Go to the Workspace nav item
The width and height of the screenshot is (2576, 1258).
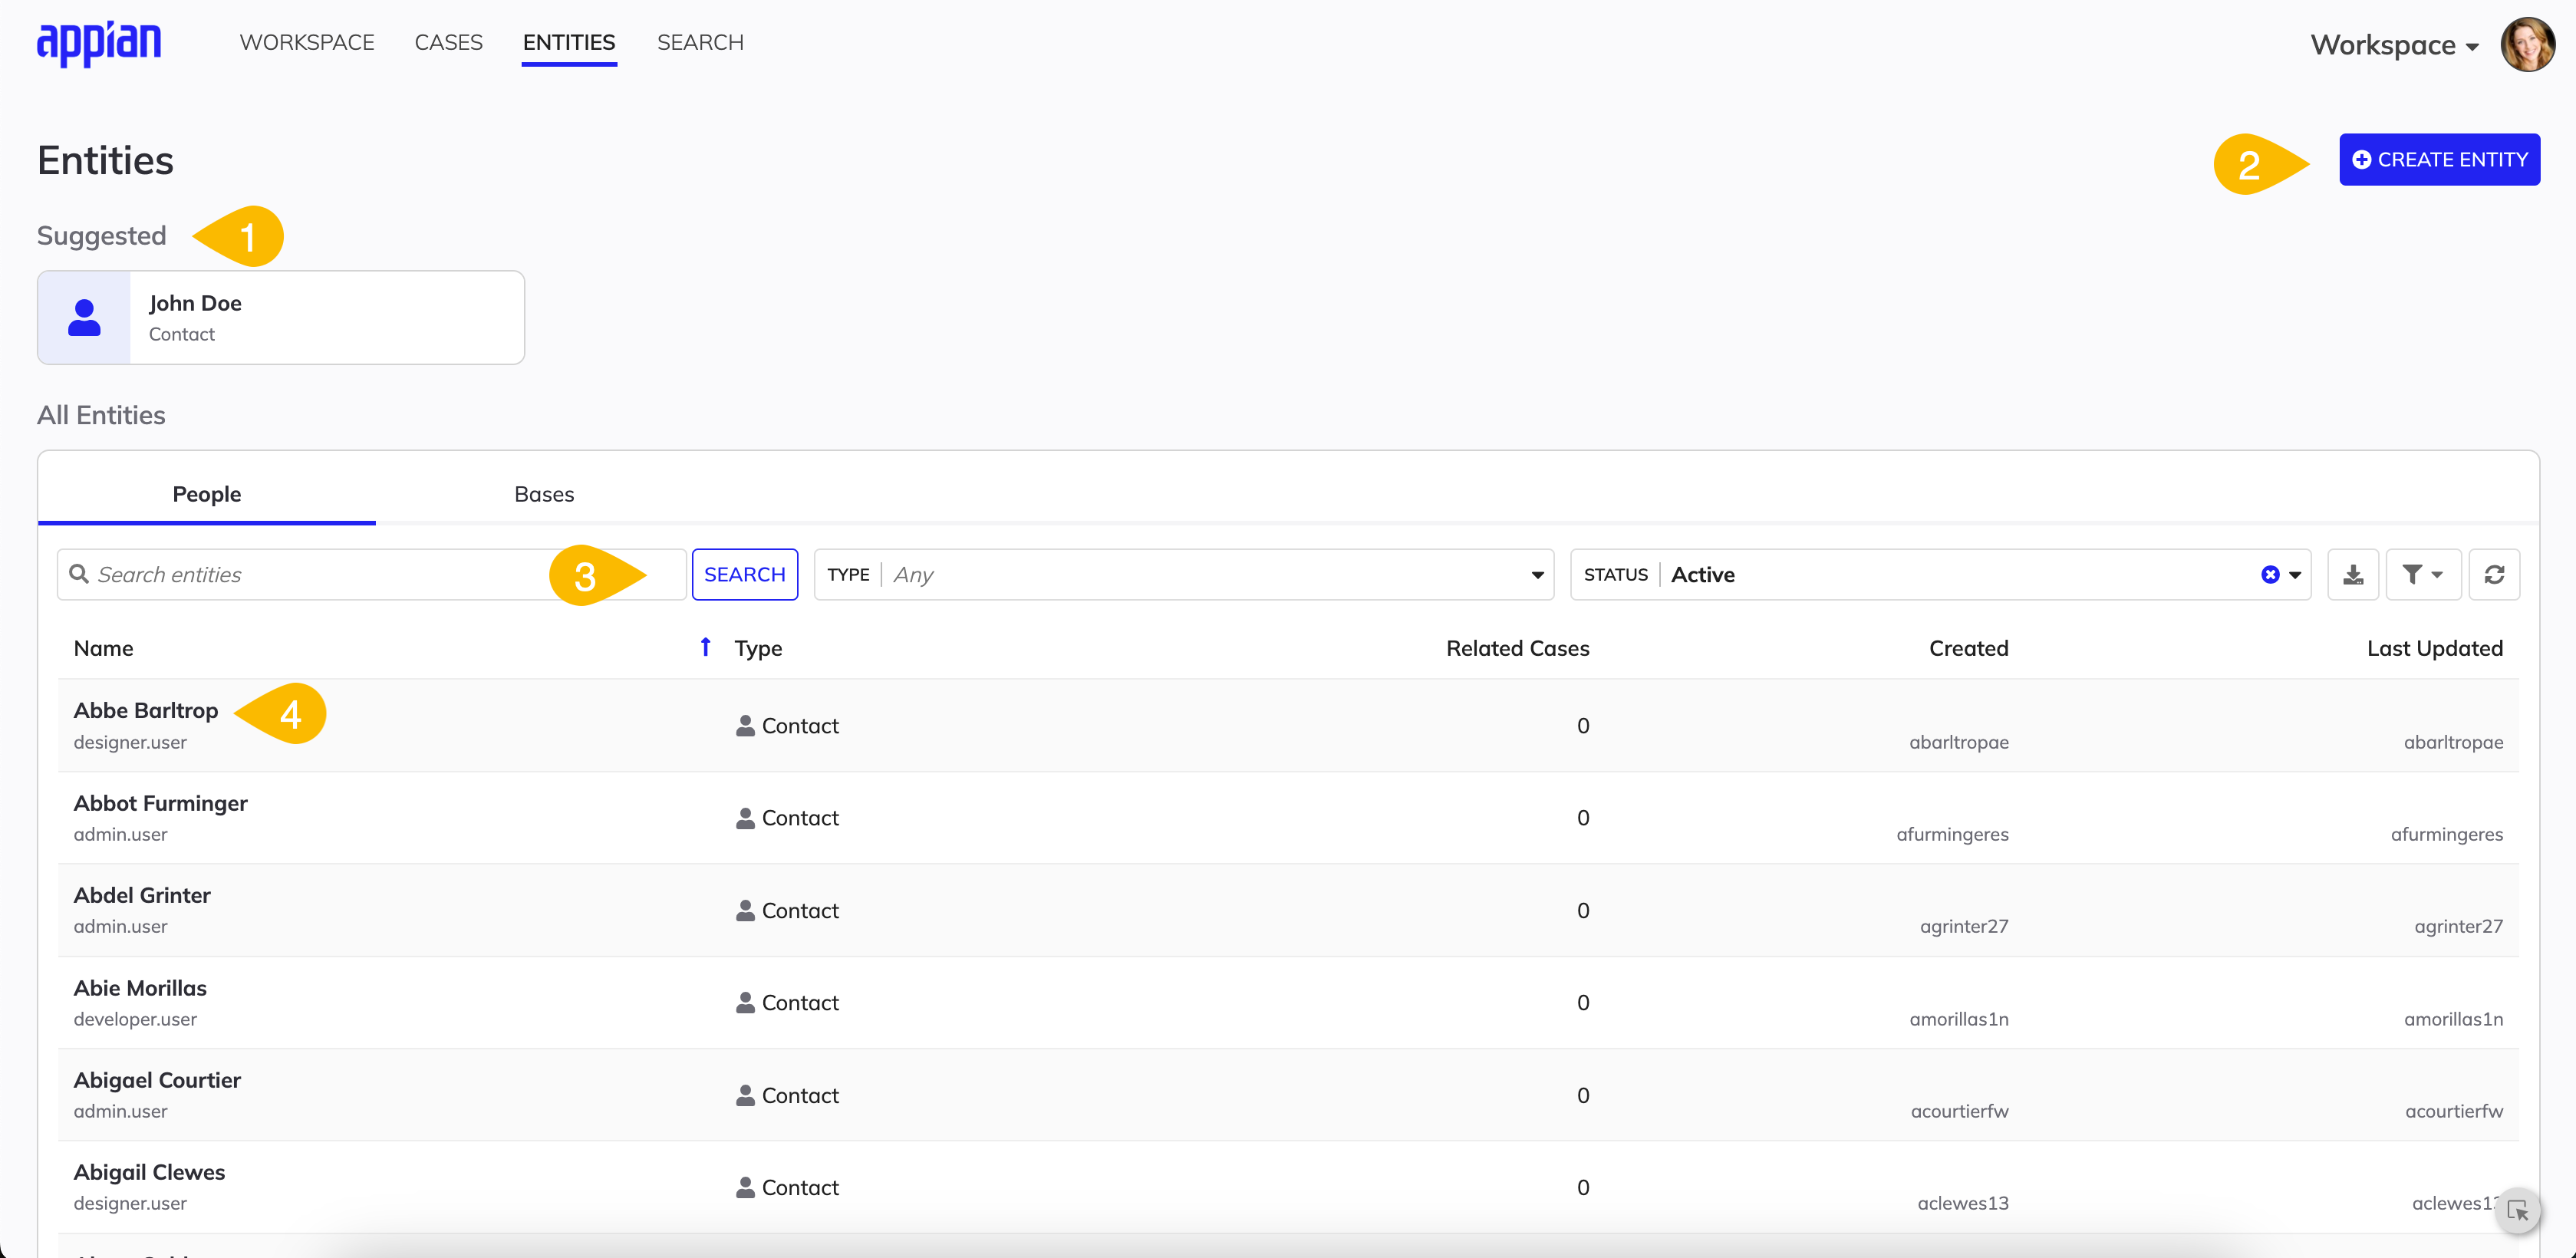coord(307,42)
